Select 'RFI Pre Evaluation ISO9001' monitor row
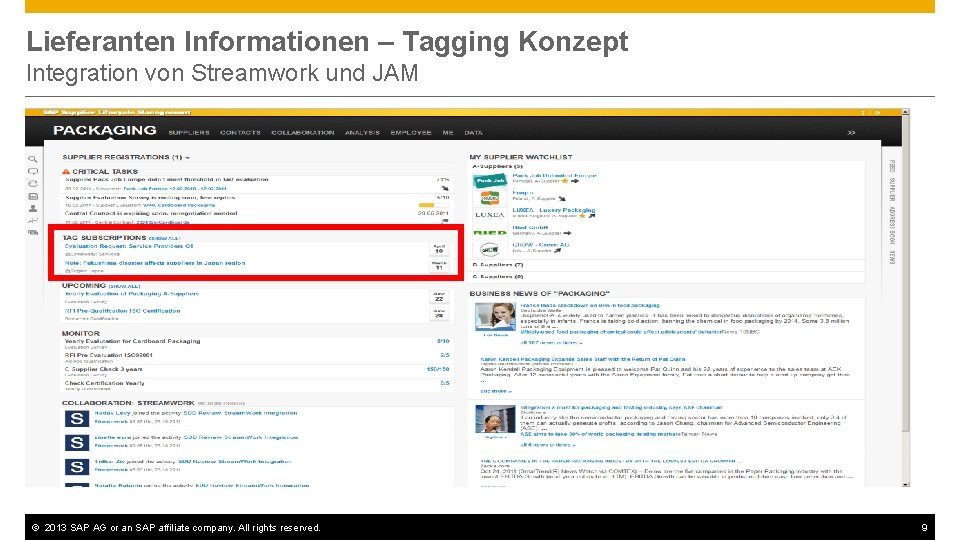The width and height of the screenshot is (960, 540). [257, 358]
